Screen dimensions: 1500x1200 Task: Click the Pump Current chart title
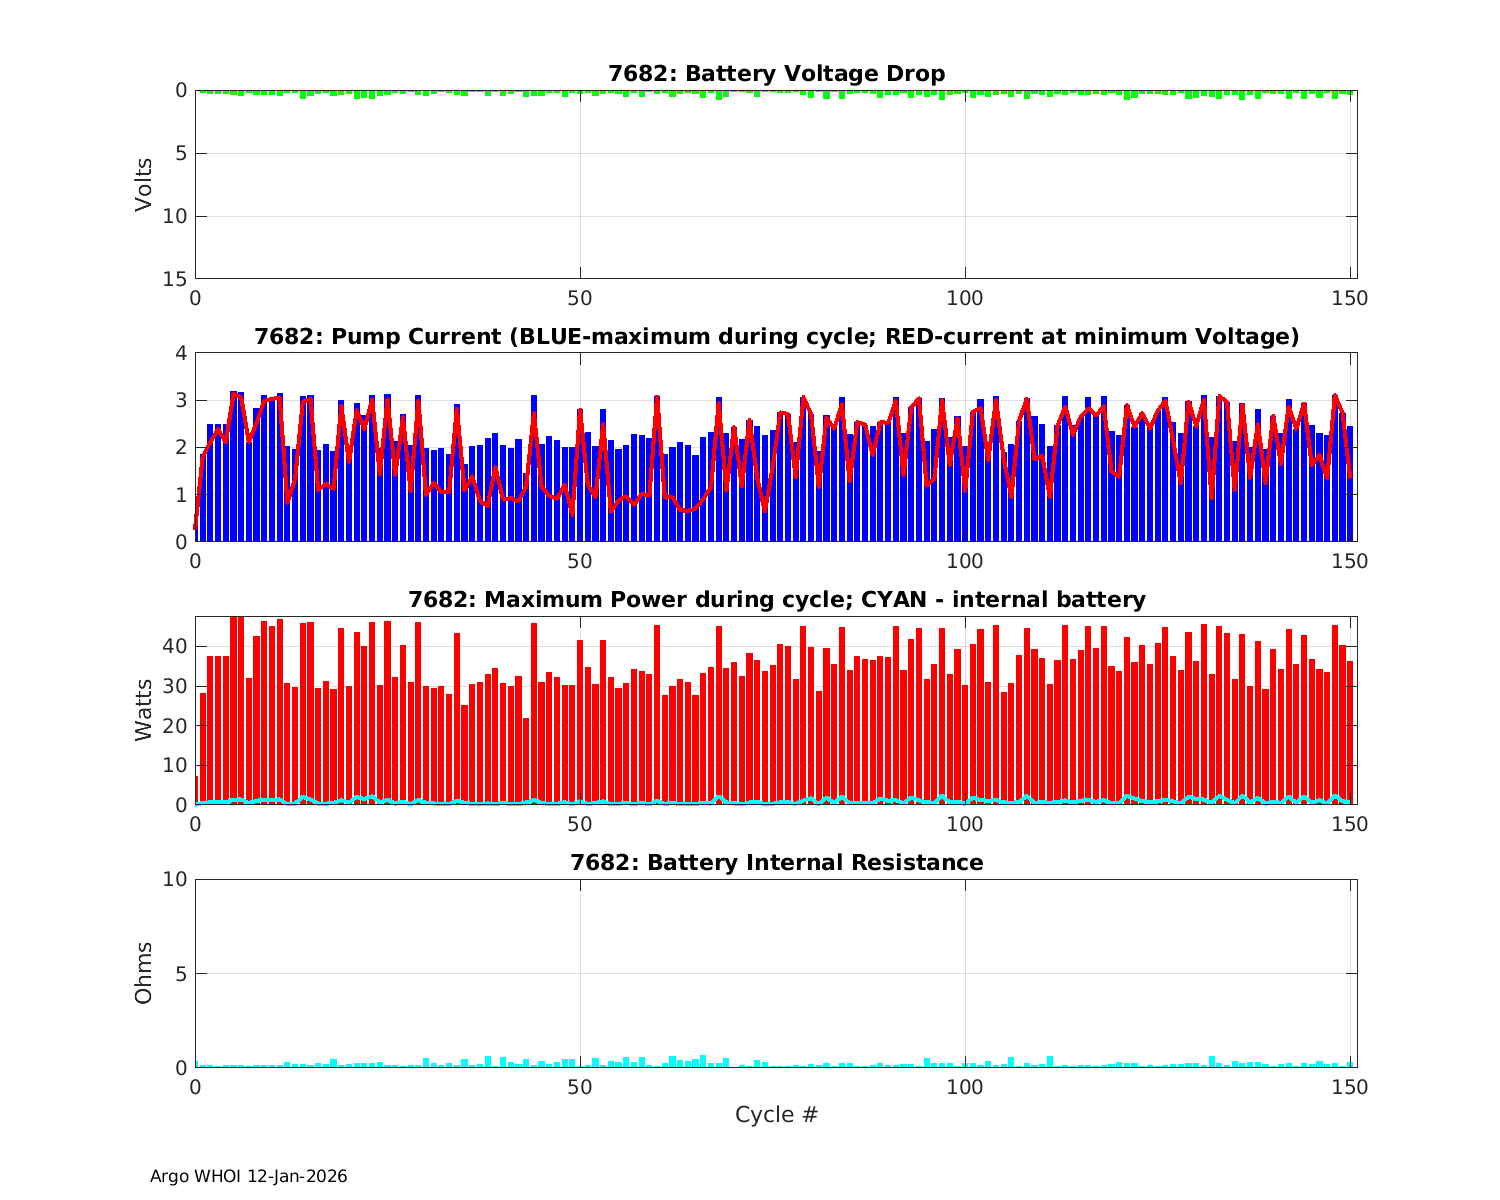point(776,337)
